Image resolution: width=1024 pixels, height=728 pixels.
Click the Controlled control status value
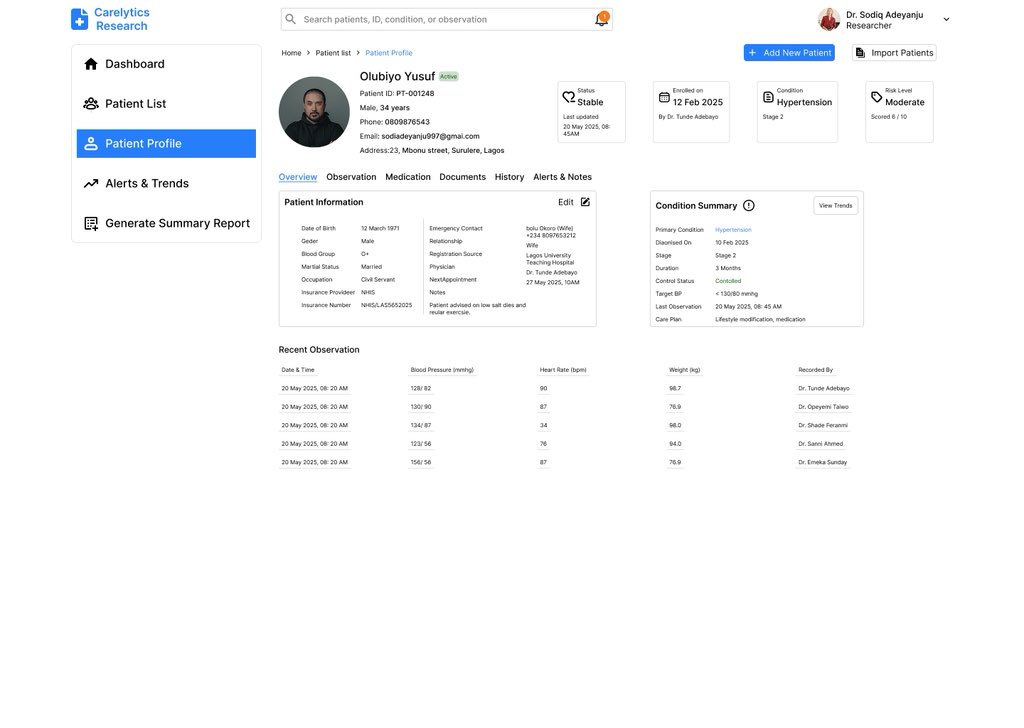[728, 281]
